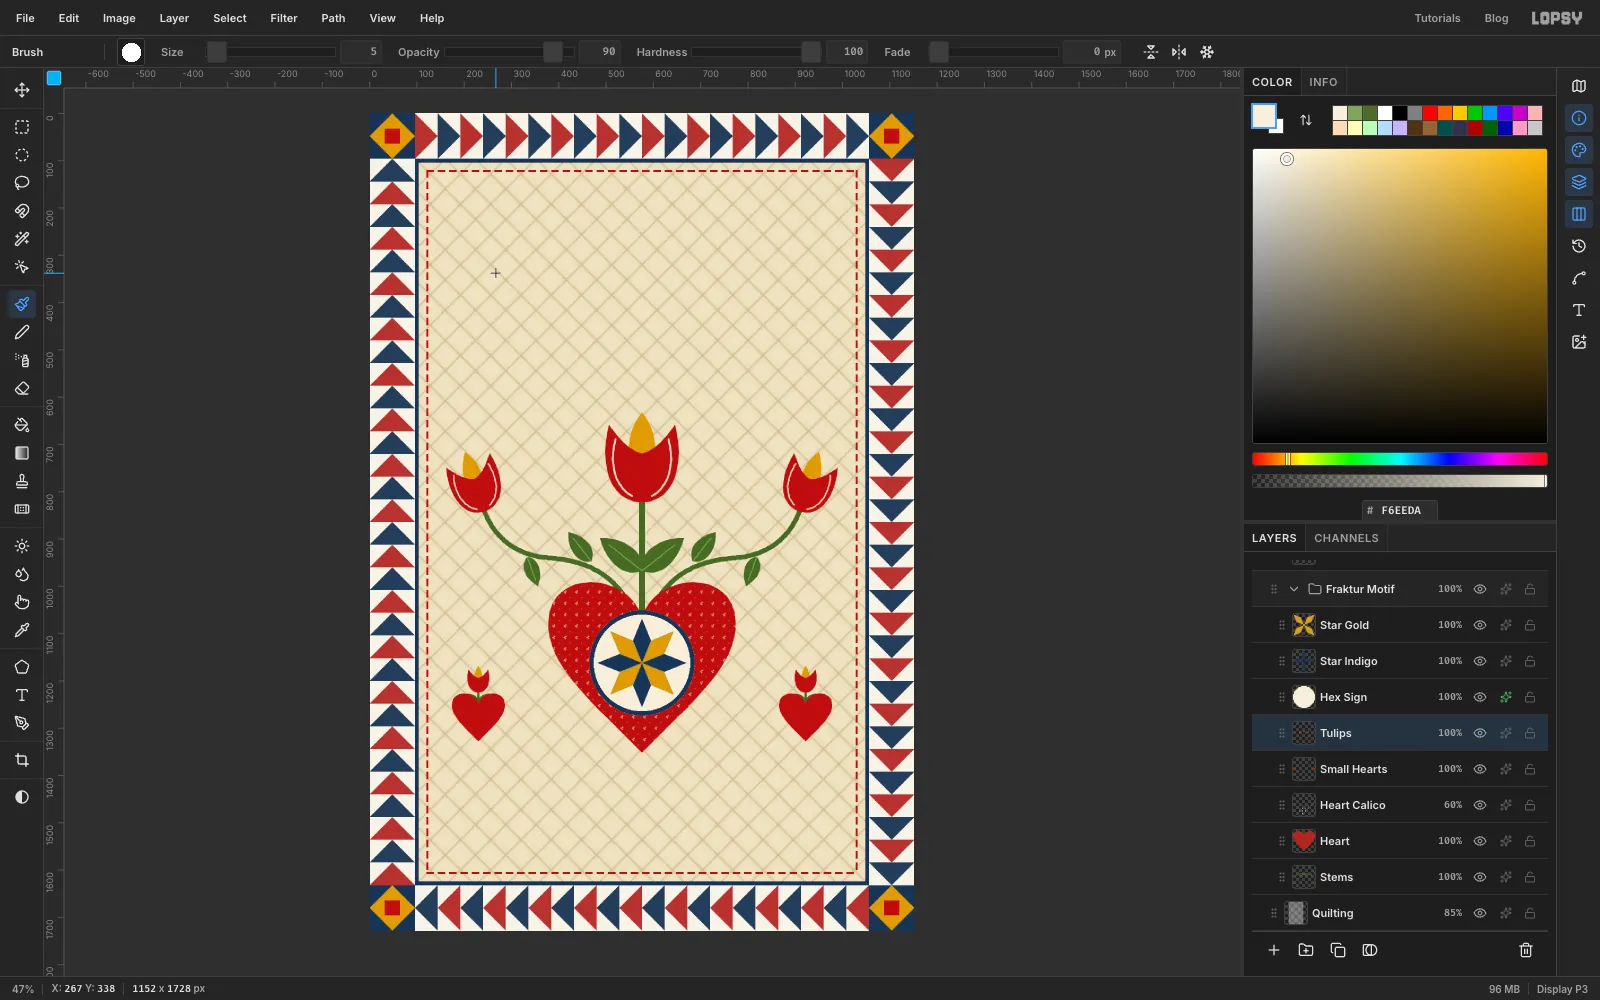The width and height of the screenshot is (1600, 1000).
Task: Click the foreground color swatch
Action: click(x=1264, y=116)
